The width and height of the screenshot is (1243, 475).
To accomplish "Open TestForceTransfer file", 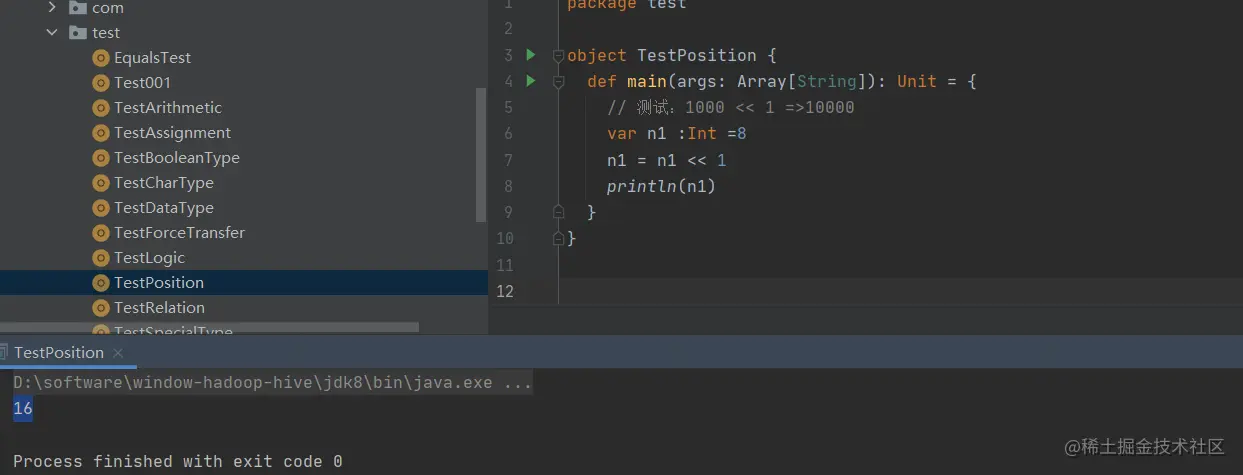I will point(179,233).
